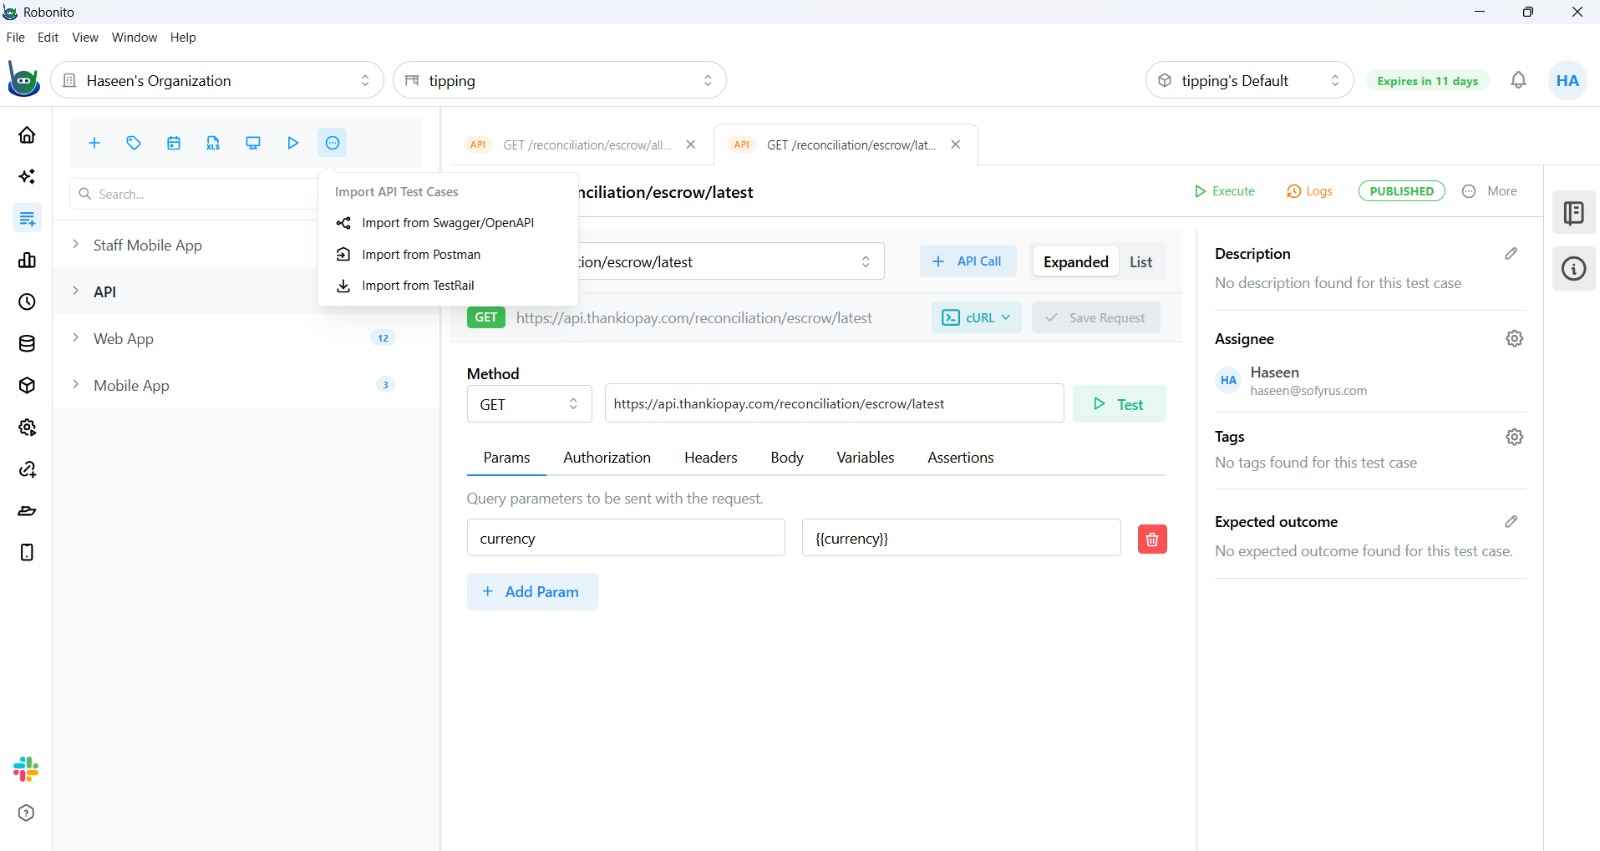Open Tags settings gear
This screenshot has width=1600, height=851.
pos(1514,437)
